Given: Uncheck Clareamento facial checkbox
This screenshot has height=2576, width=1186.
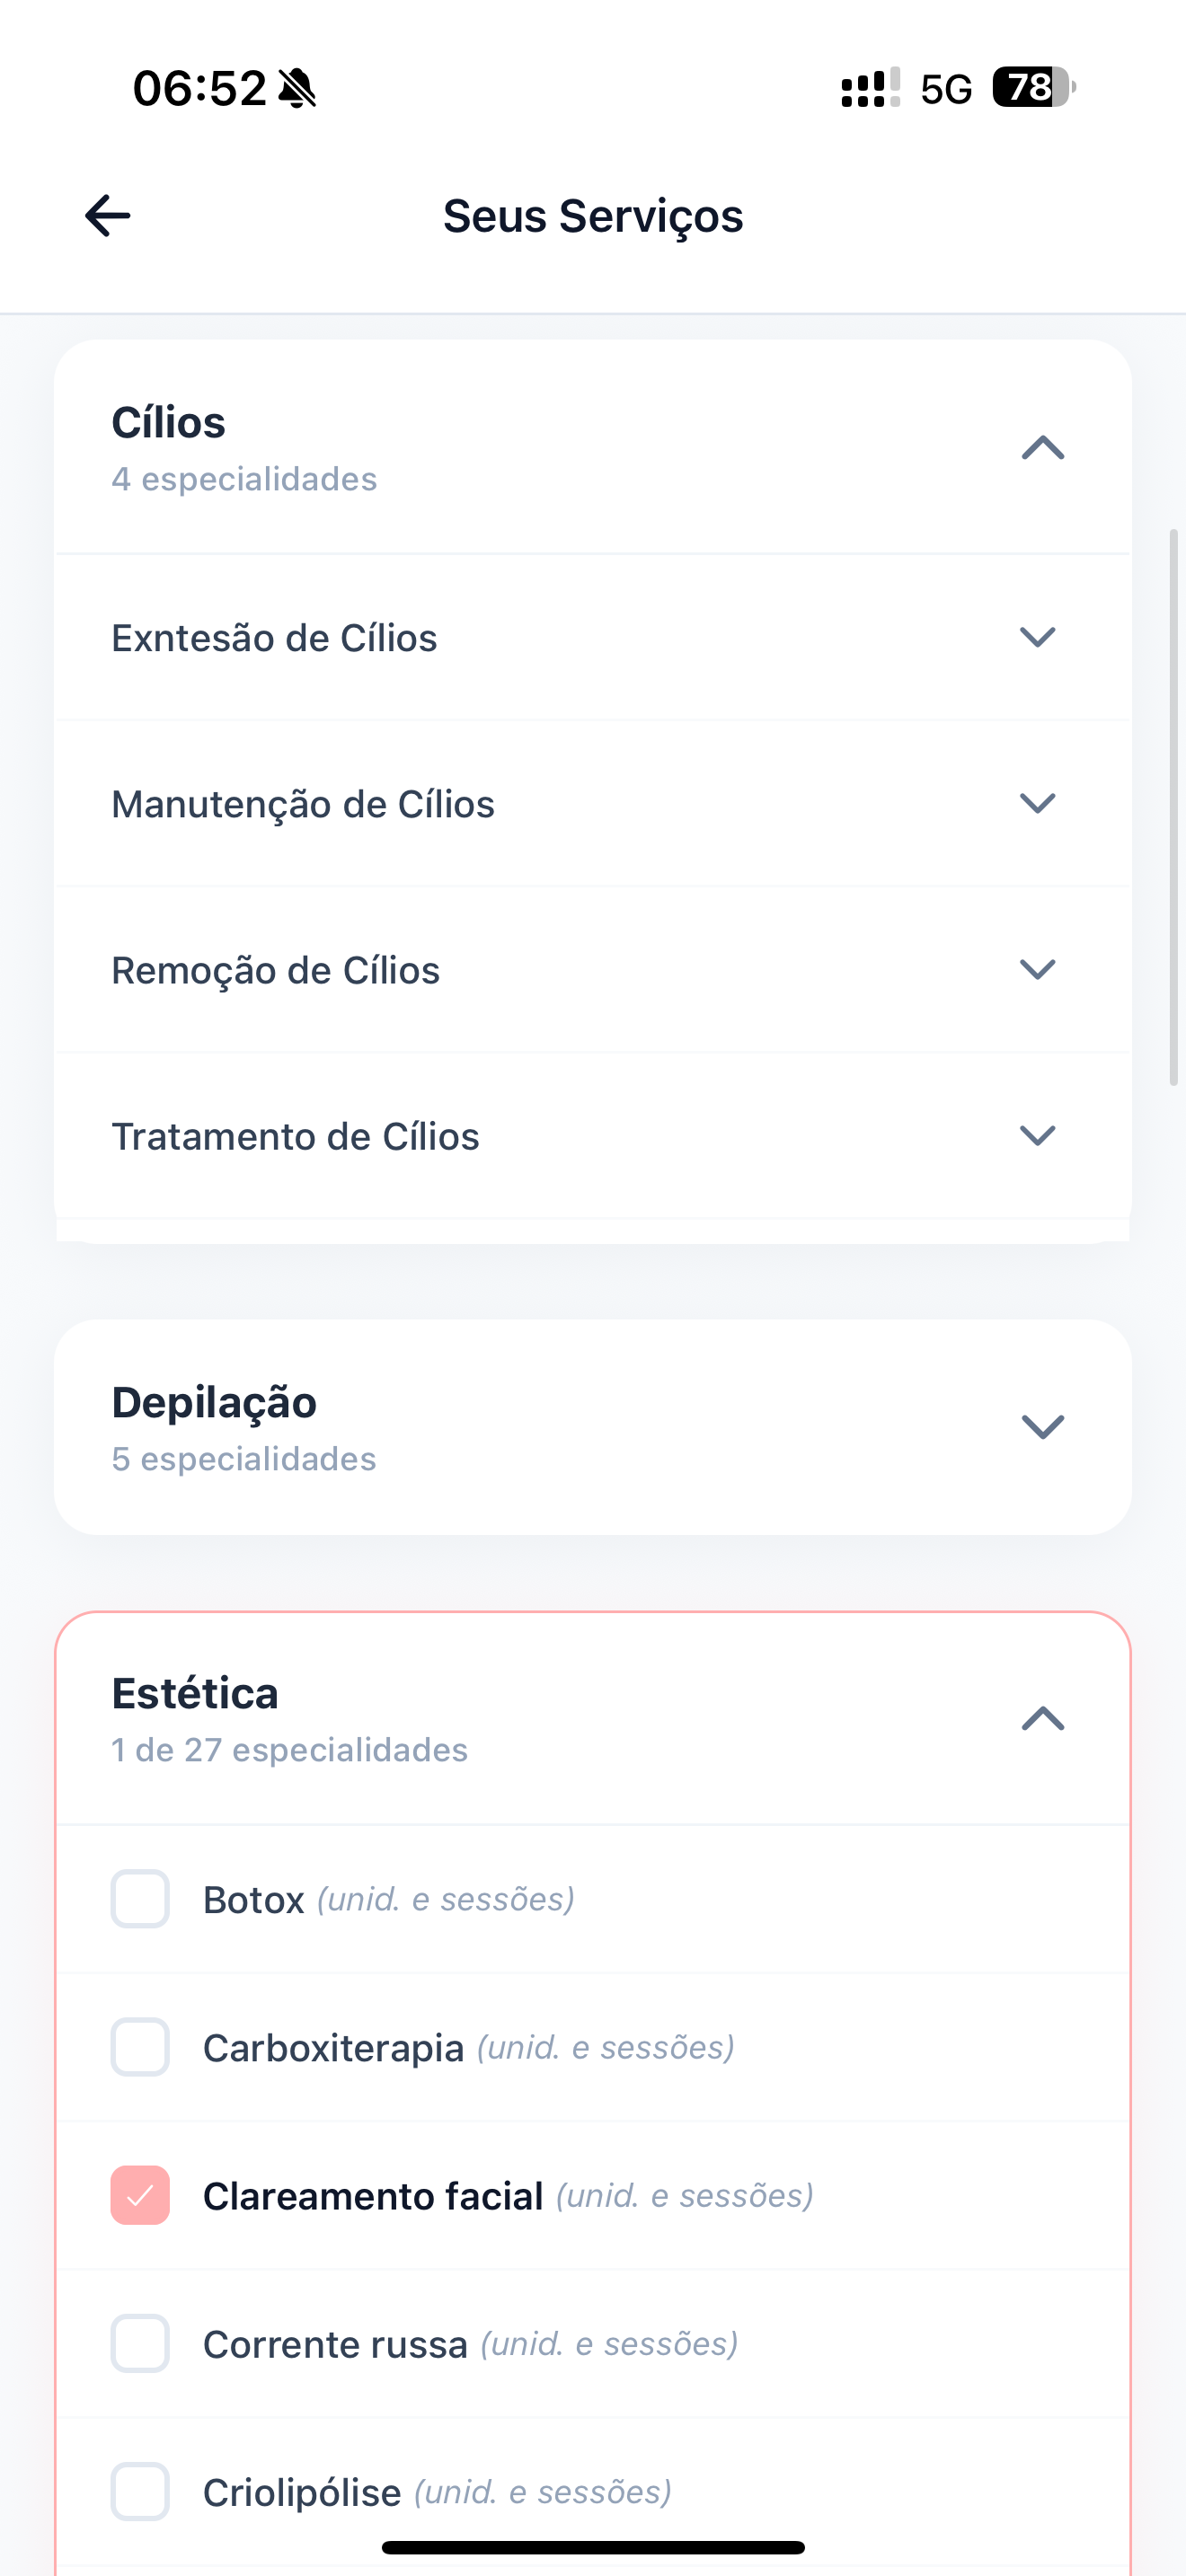Looking at the screenshot, I should pyautogui.click(x=140, y=2195).
